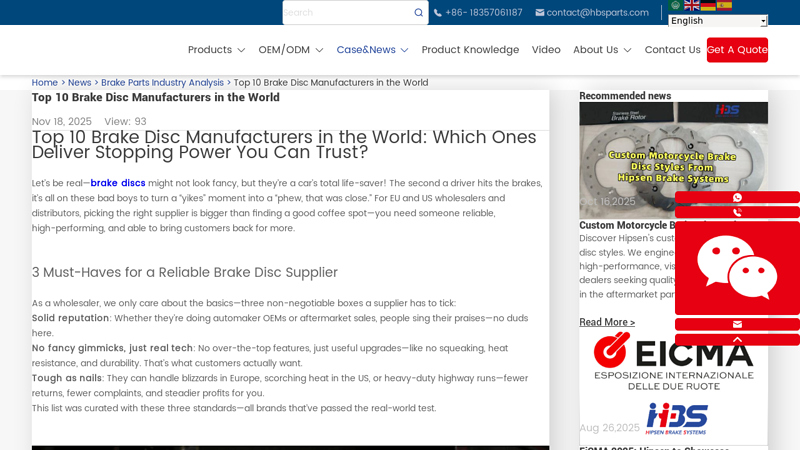Expand the Case&News menu chevron

pos(405,50)
